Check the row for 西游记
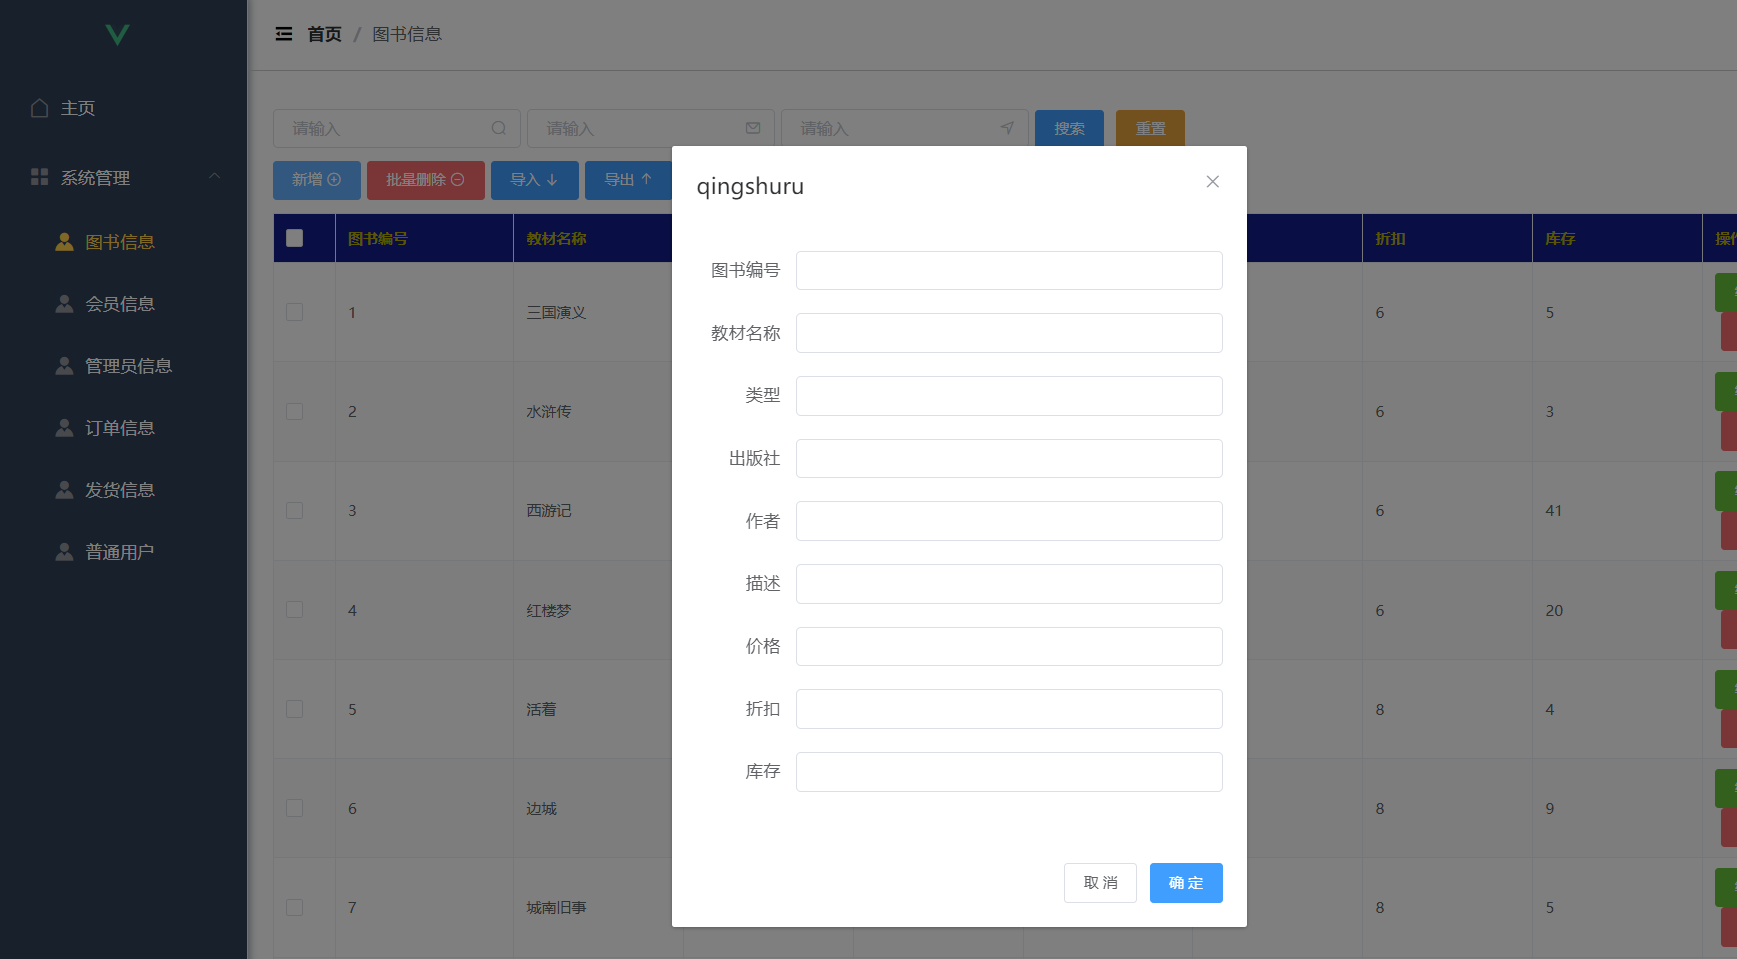 (x=294, y=510)
